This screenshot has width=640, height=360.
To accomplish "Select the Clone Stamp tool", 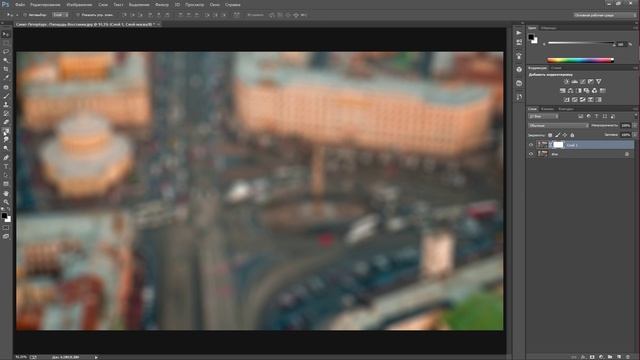I will pos(6,105).
